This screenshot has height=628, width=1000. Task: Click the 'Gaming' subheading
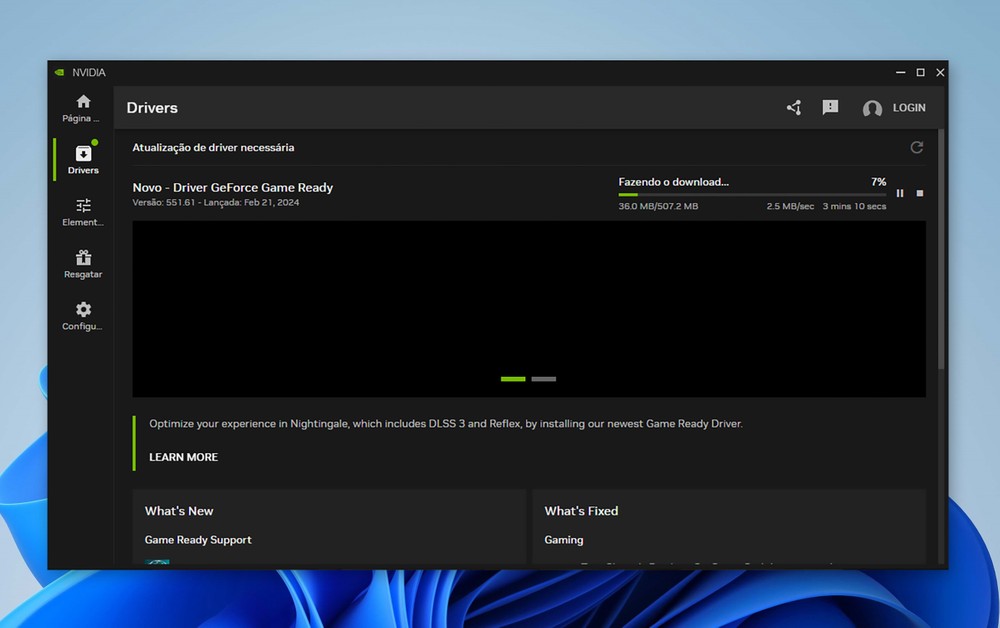point(564,540)
